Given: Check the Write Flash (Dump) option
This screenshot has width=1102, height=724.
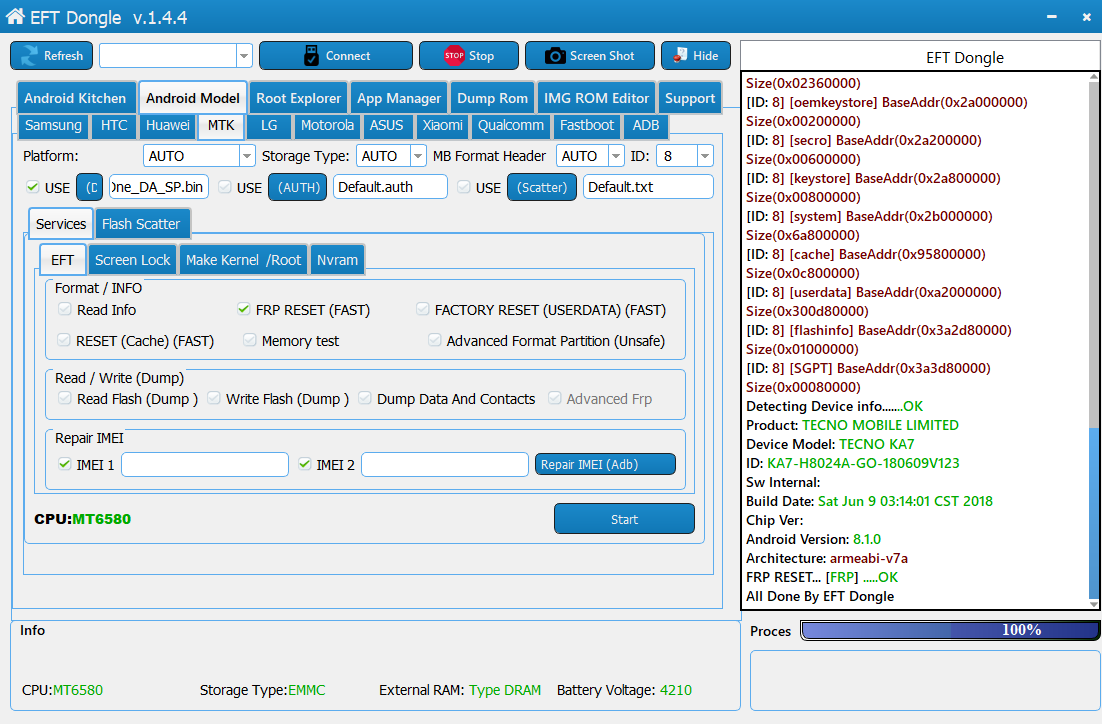Looking at the screenshot, I should [214, 399].
